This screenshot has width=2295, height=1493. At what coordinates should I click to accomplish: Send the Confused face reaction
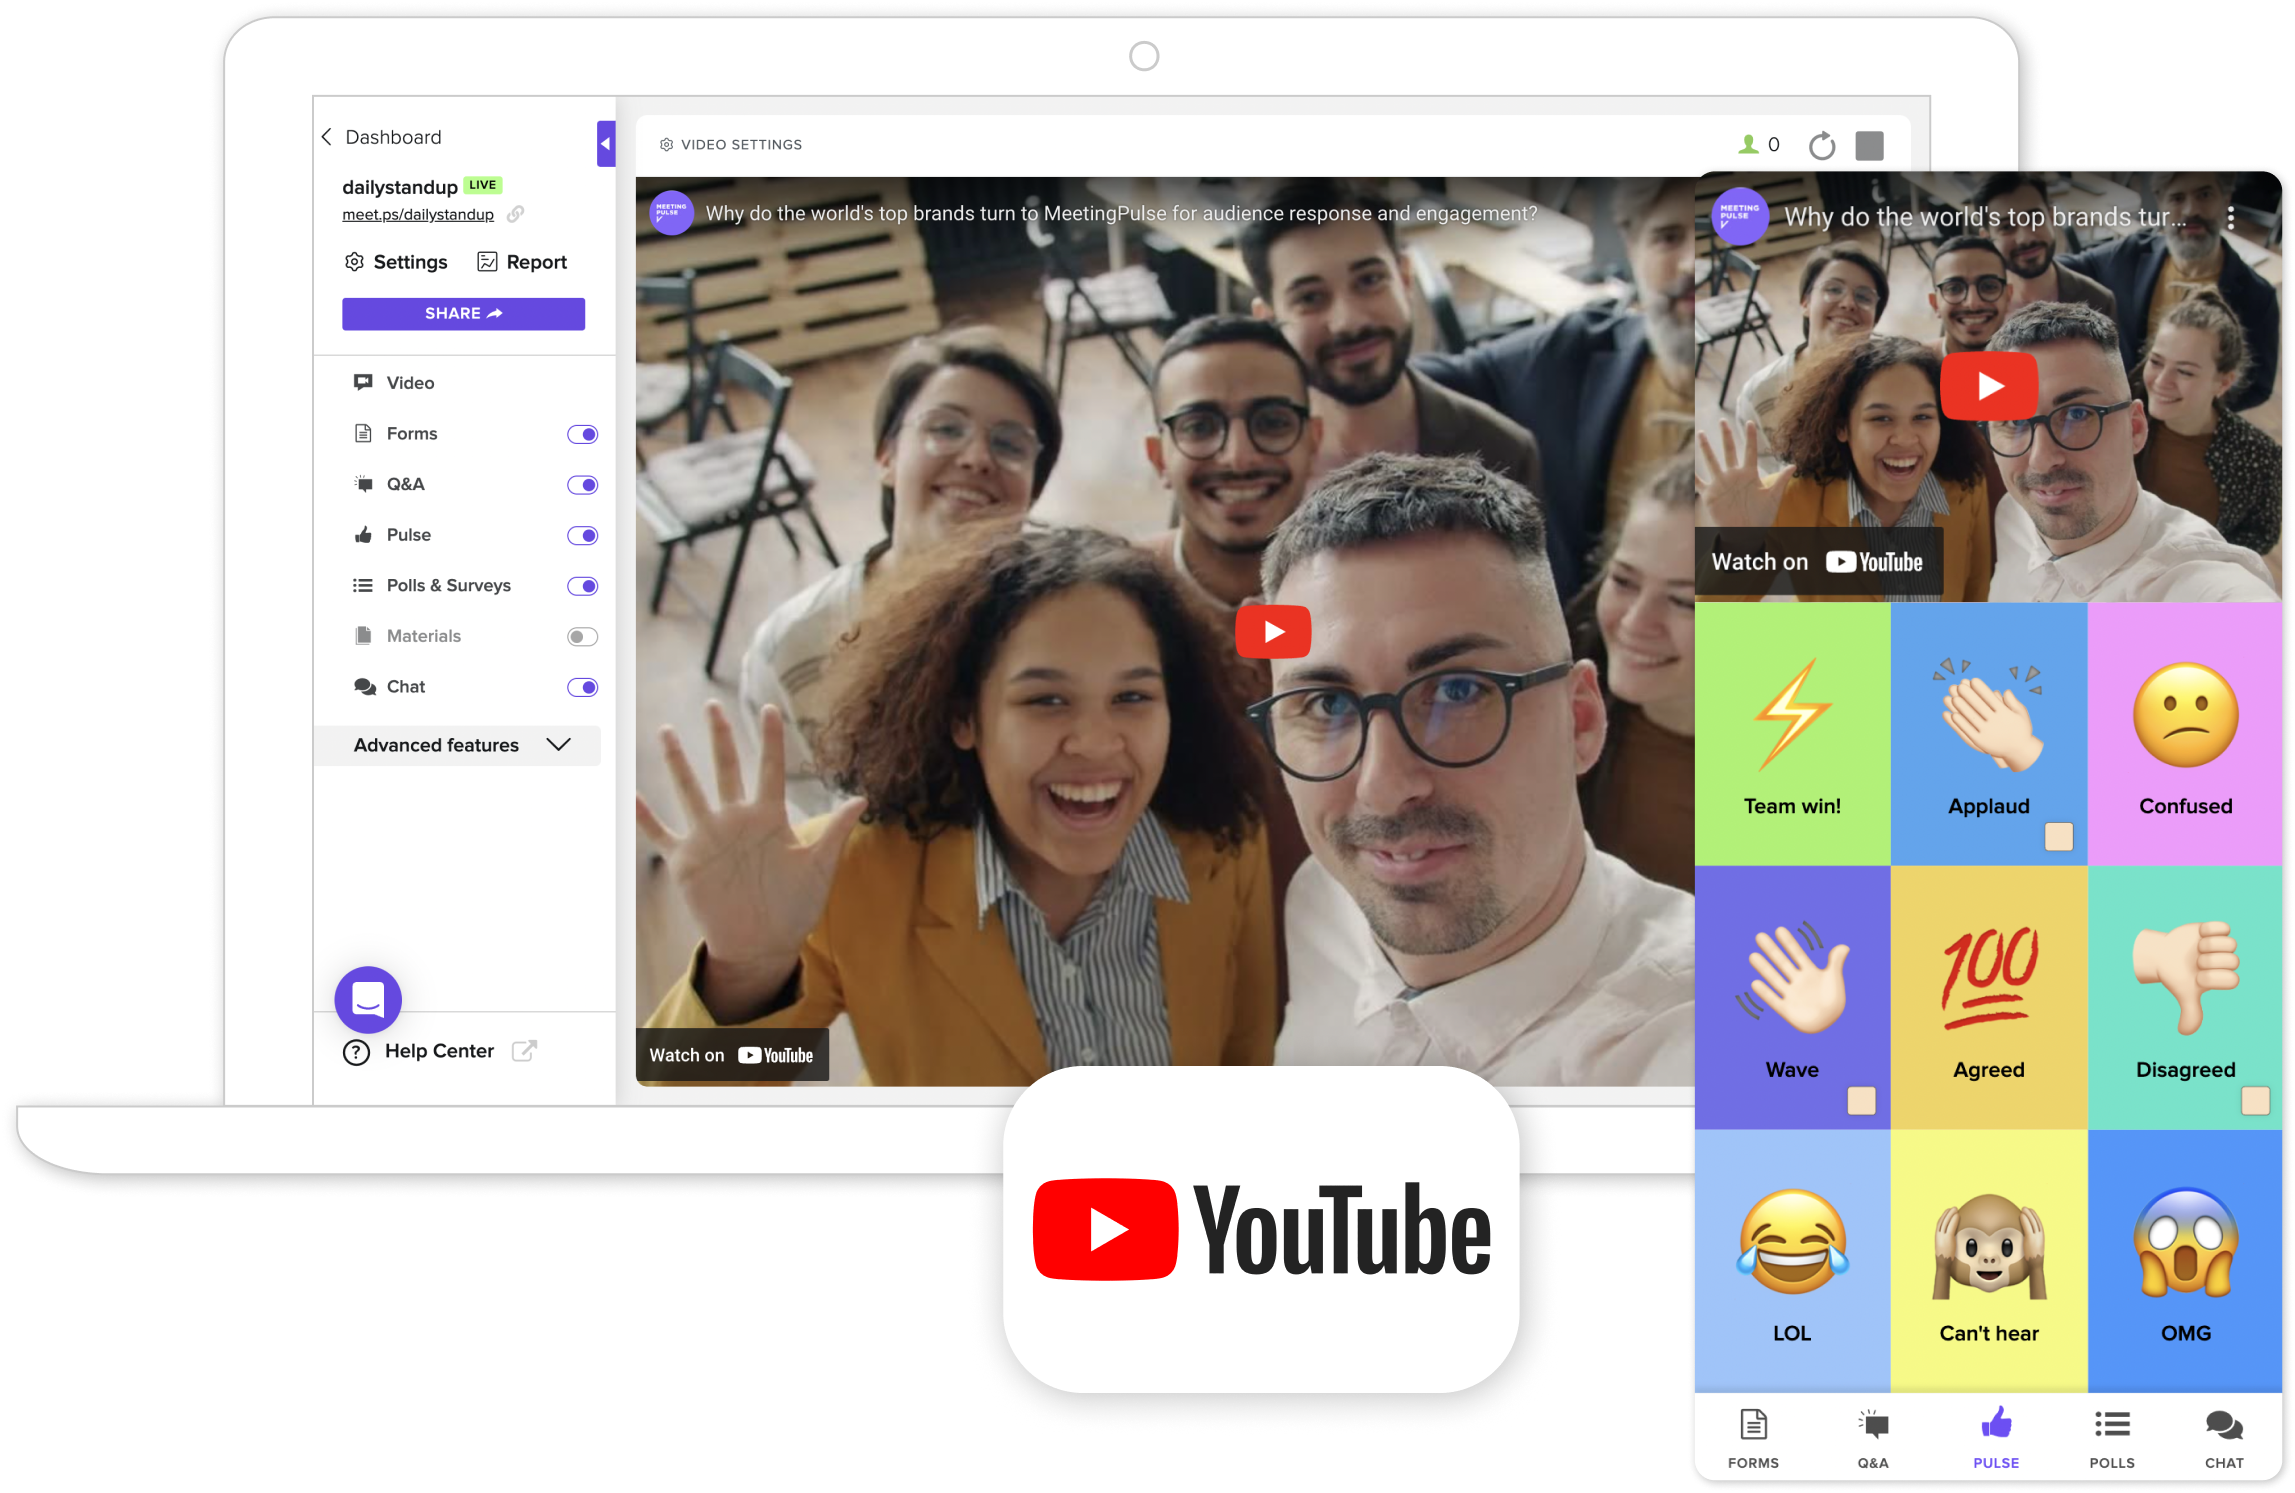click(2186, 734)
